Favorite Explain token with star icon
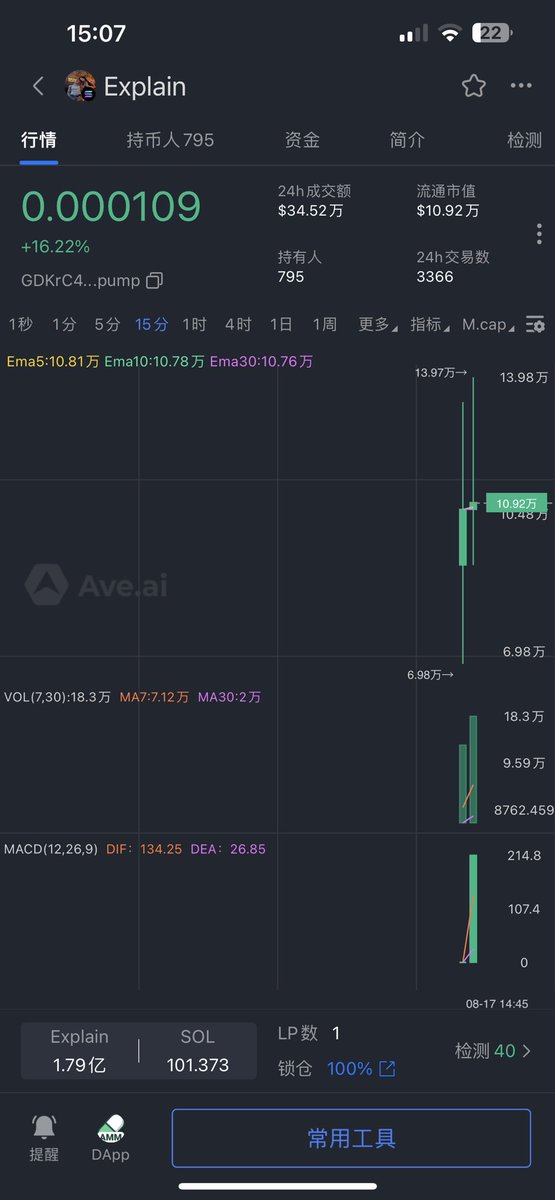555x1200 pixels. click(x=474, y=86)
